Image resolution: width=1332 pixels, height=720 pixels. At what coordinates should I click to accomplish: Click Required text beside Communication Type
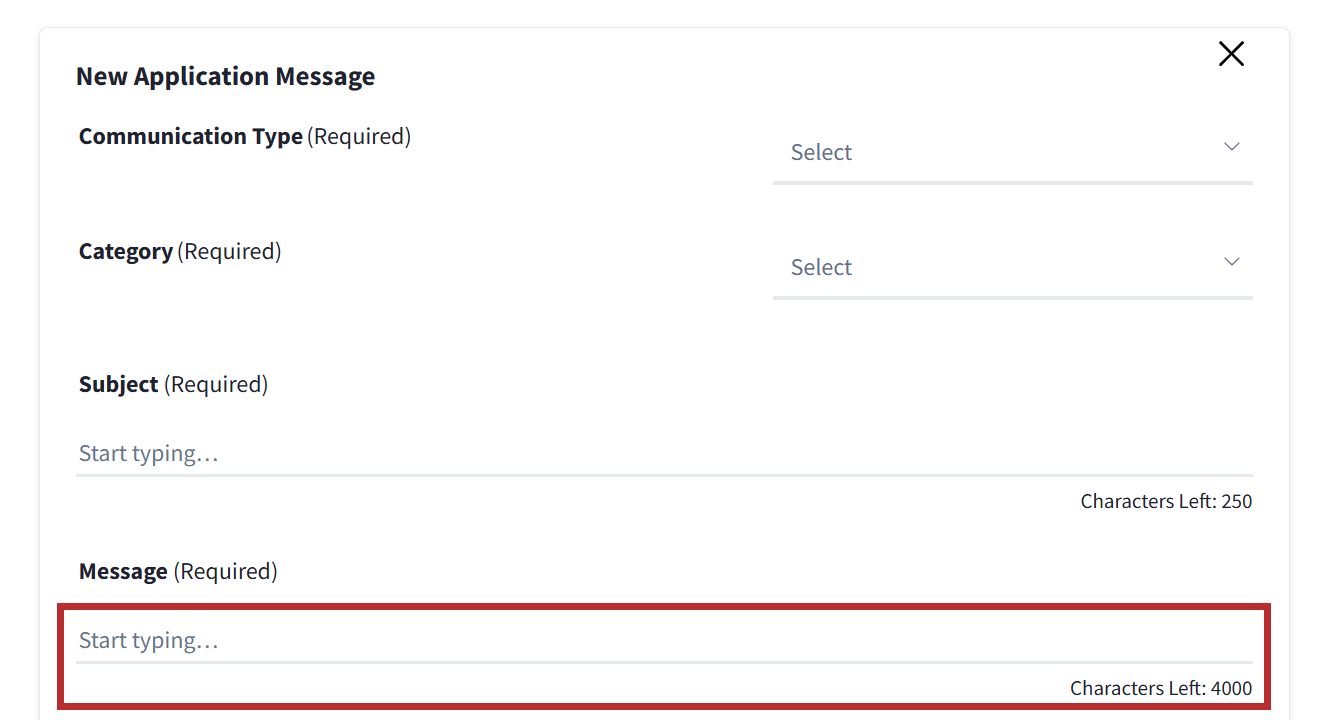click(359, 137)
